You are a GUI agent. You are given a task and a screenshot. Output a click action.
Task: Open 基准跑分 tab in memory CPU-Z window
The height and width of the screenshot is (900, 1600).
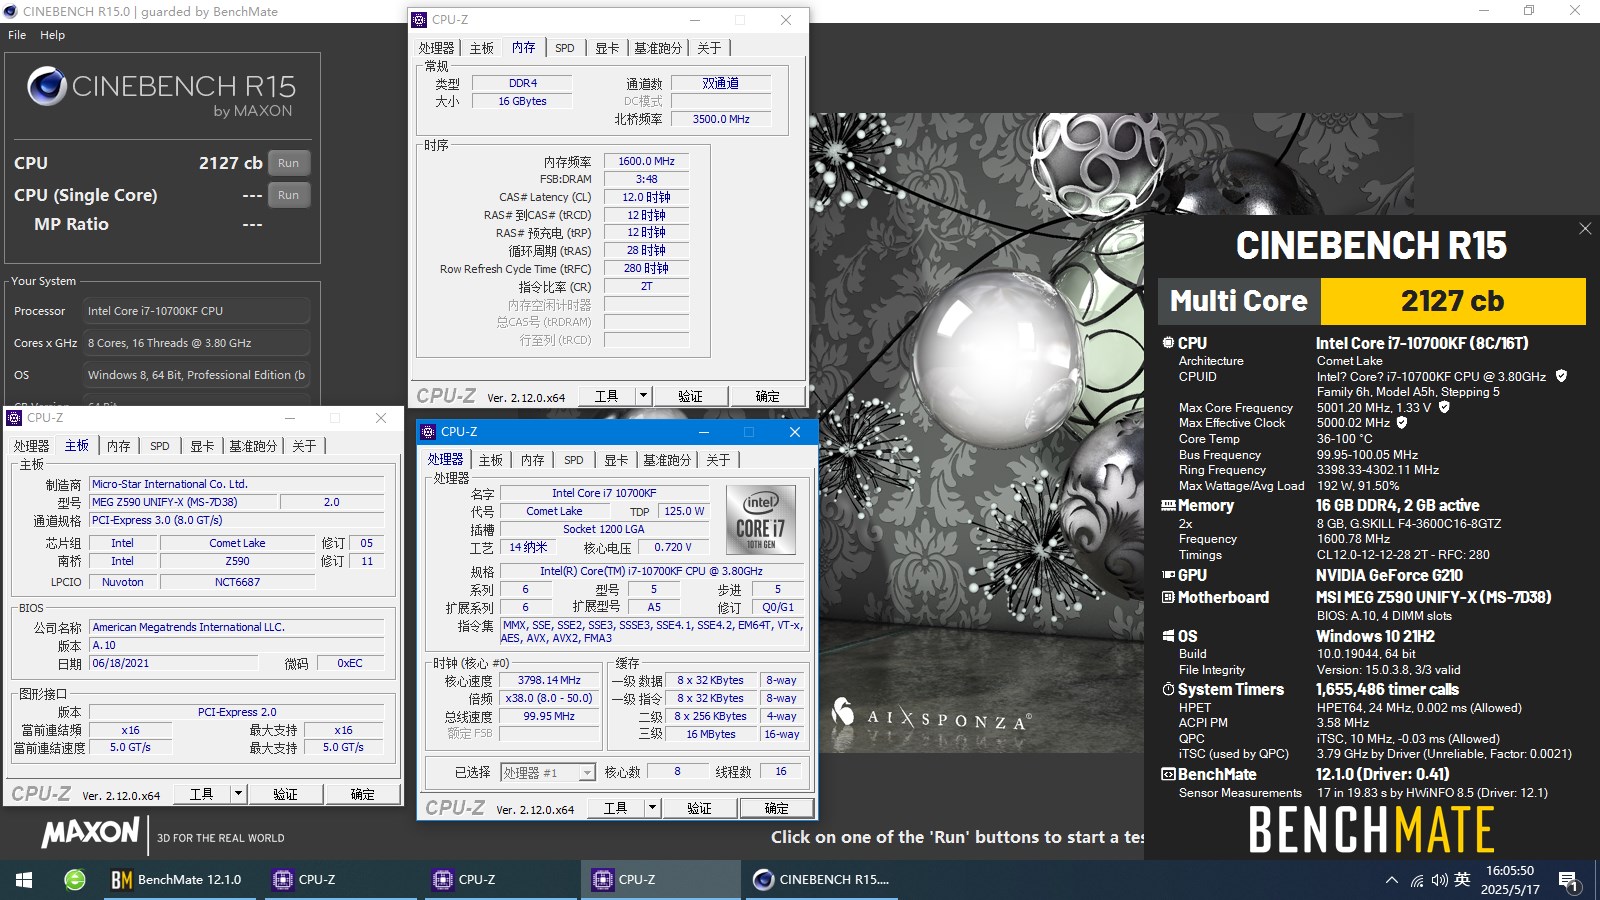point(658,48)
